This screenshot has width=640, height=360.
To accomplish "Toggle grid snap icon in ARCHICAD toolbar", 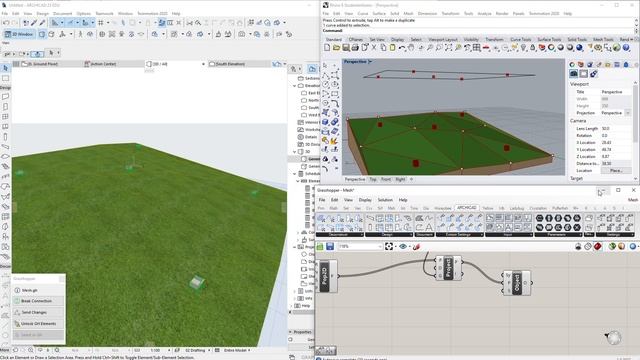I will pyautogui.click(x=101, y=23).
